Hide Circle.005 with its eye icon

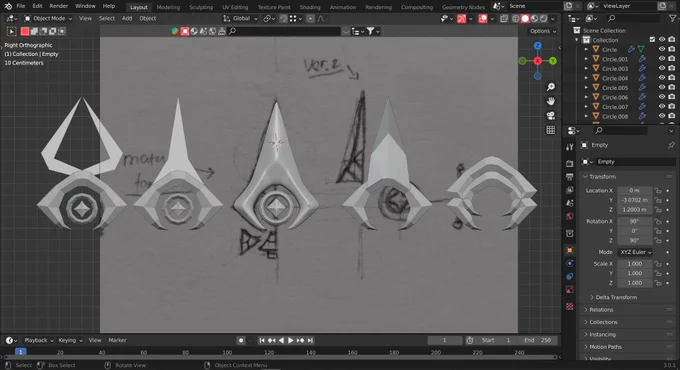pyautogui.click(x=662, y=87)
